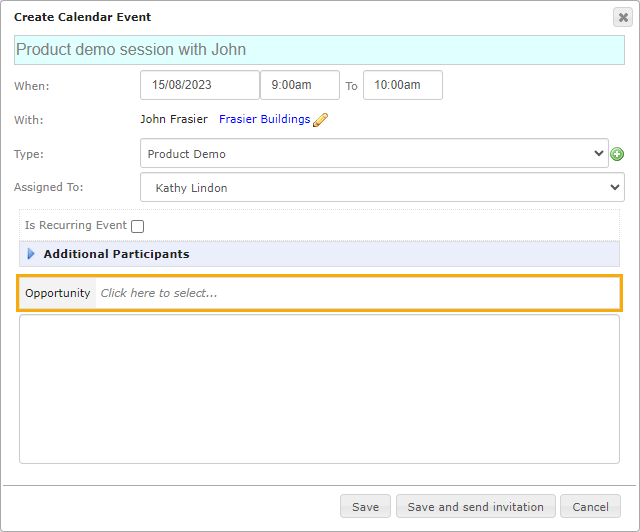Click the John Frasier contact name
The width and height of the screenshot is (640, 532).
pyautogui.click(x=174, y=119)
